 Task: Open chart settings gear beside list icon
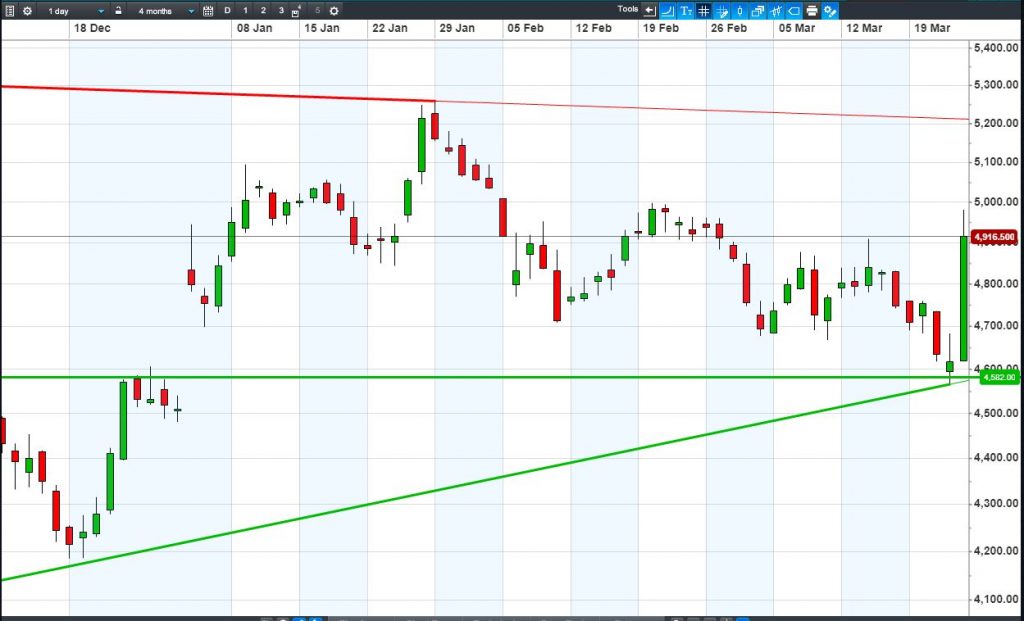coord(27,11)
